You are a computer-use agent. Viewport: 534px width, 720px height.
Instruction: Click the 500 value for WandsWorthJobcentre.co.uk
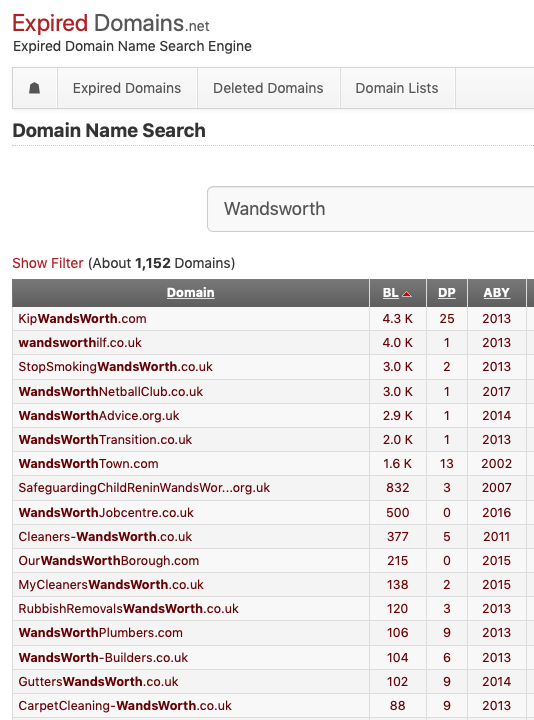[398, 512]
